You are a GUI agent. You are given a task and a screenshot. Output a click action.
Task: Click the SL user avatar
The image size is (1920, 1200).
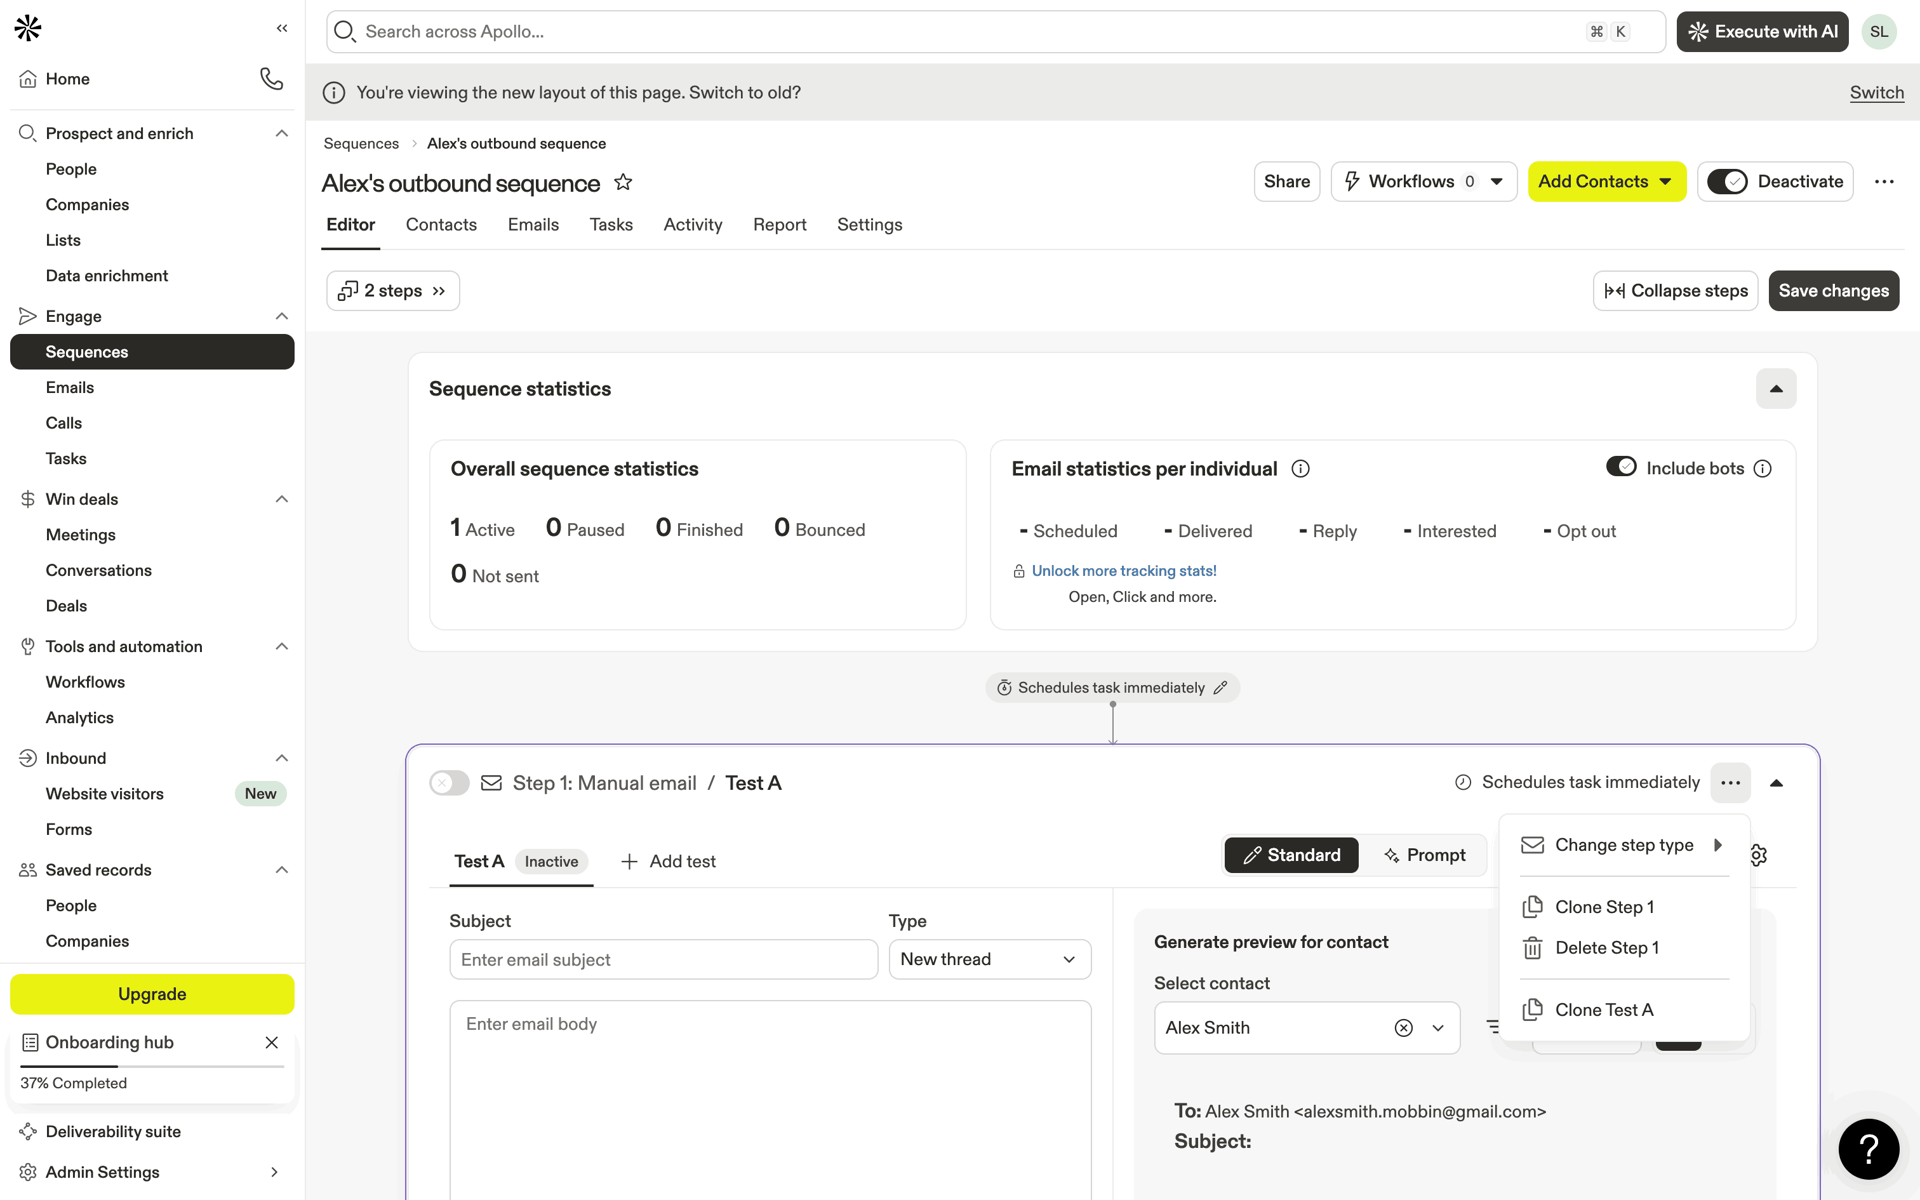[x=1879, y=32]
